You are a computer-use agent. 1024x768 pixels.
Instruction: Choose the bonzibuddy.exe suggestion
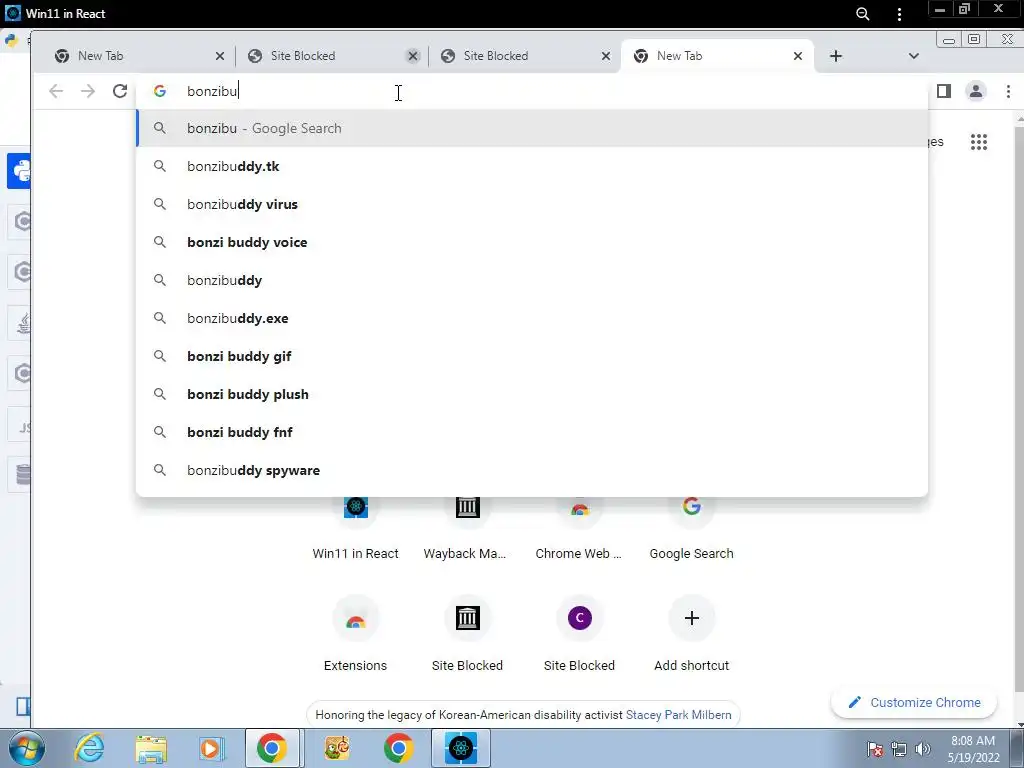click(x=532, y=318)
